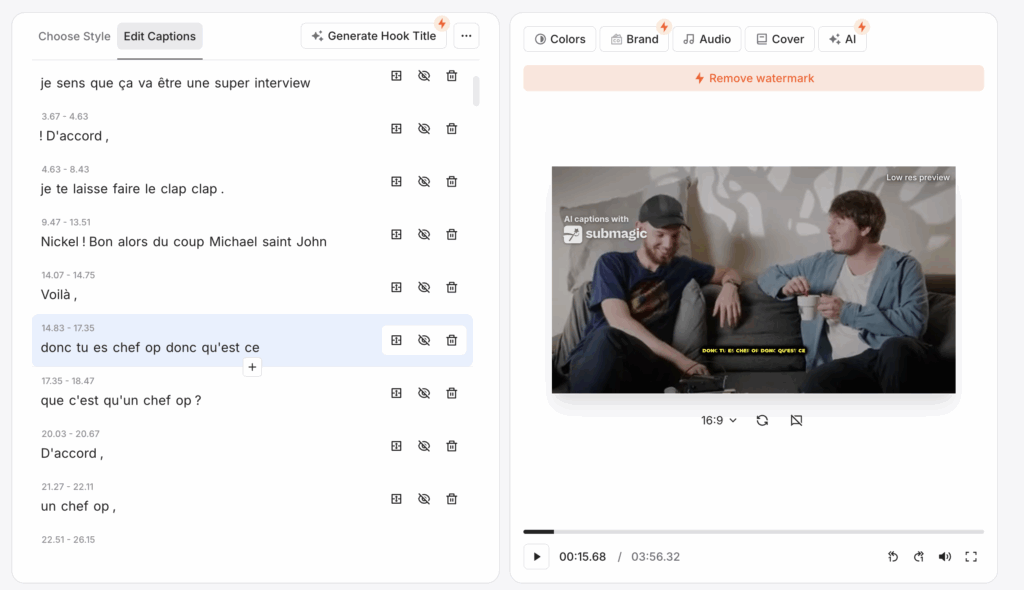Viewport: 1024px width, 590px height.
Task: Open the 16:9 aspect ratio dropdown
Action: pyautogui.click(x=718, y=421)
